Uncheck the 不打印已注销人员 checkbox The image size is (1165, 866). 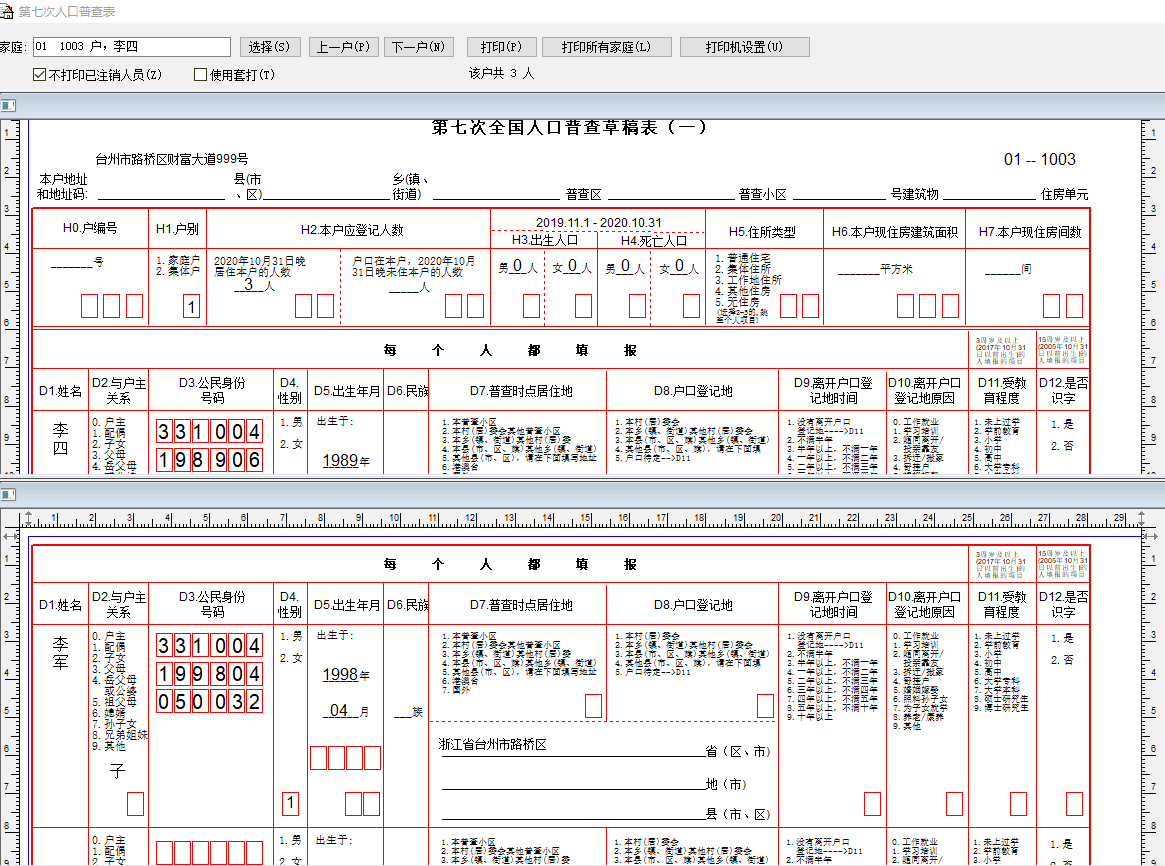coord(40,75)
